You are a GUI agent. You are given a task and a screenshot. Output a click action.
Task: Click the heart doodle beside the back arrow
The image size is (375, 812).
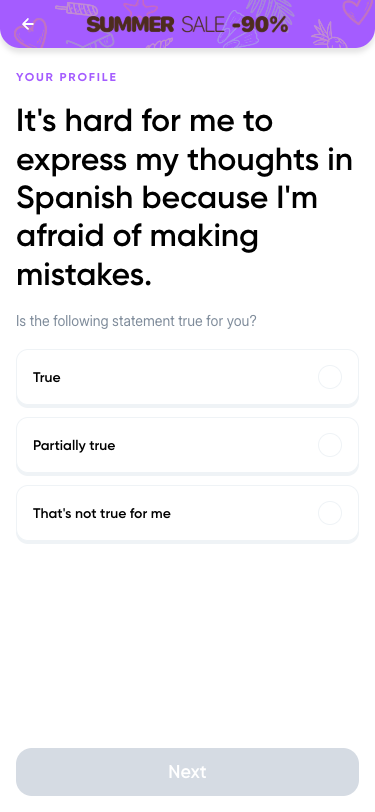[x=30, y=32]
